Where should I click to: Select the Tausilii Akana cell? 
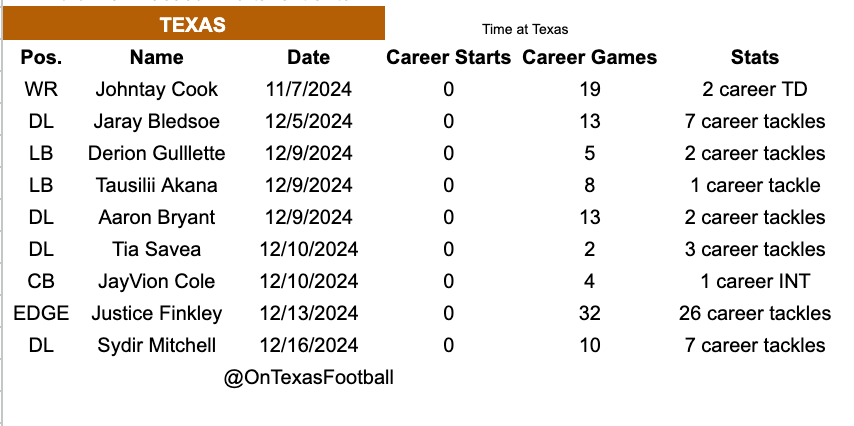[157, 185]
